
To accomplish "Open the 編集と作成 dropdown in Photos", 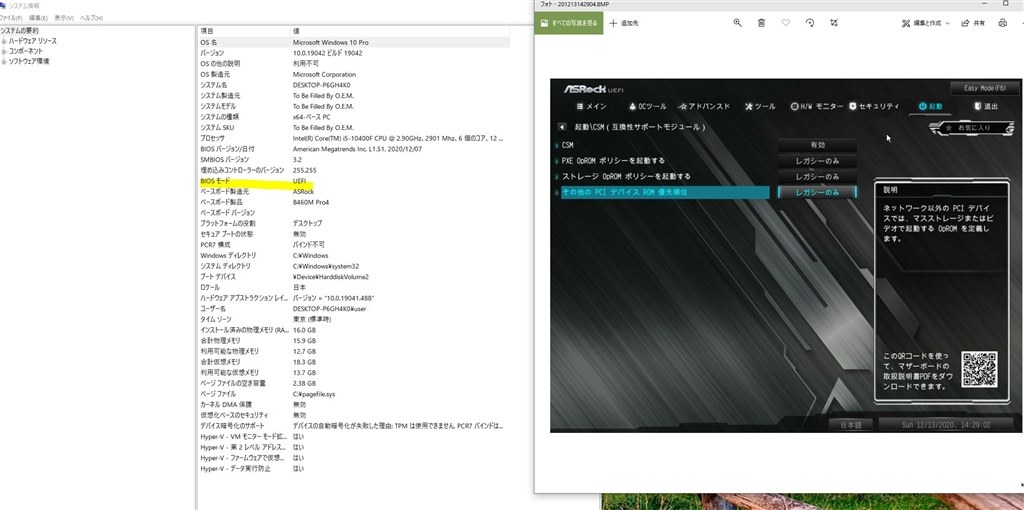I will click(925, 23).
